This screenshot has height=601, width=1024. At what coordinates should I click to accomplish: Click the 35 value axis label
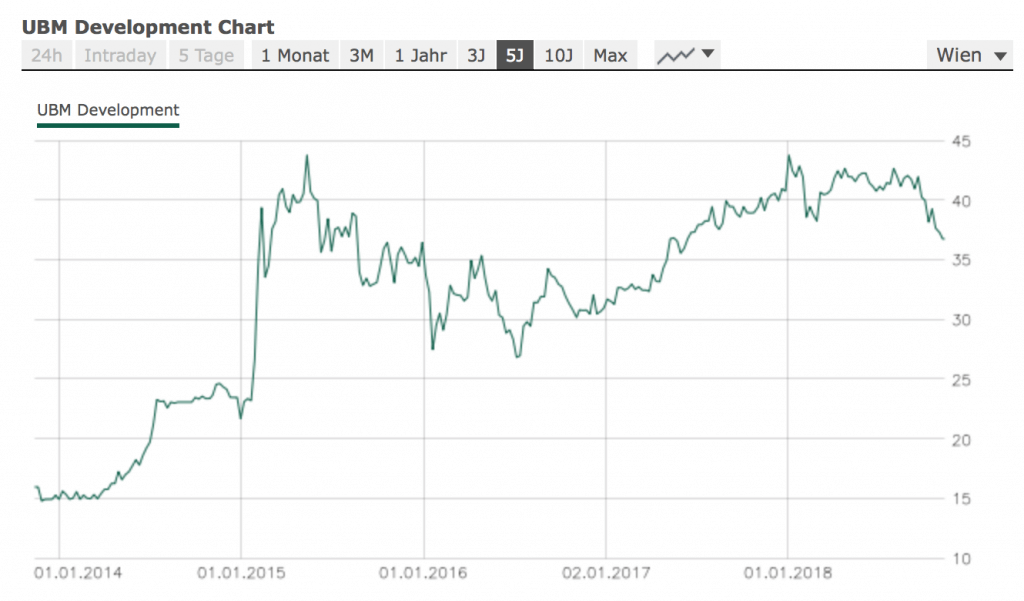961,260
